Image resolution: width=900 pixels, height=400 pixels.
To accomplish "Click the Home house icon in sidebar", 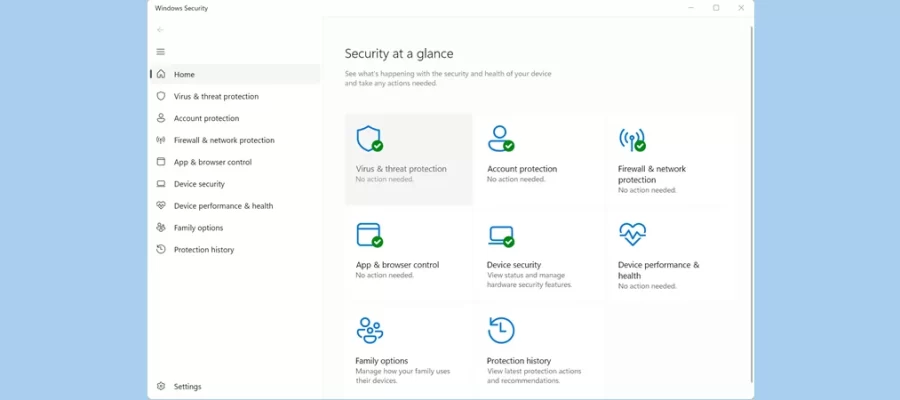I will click(161, 74).
